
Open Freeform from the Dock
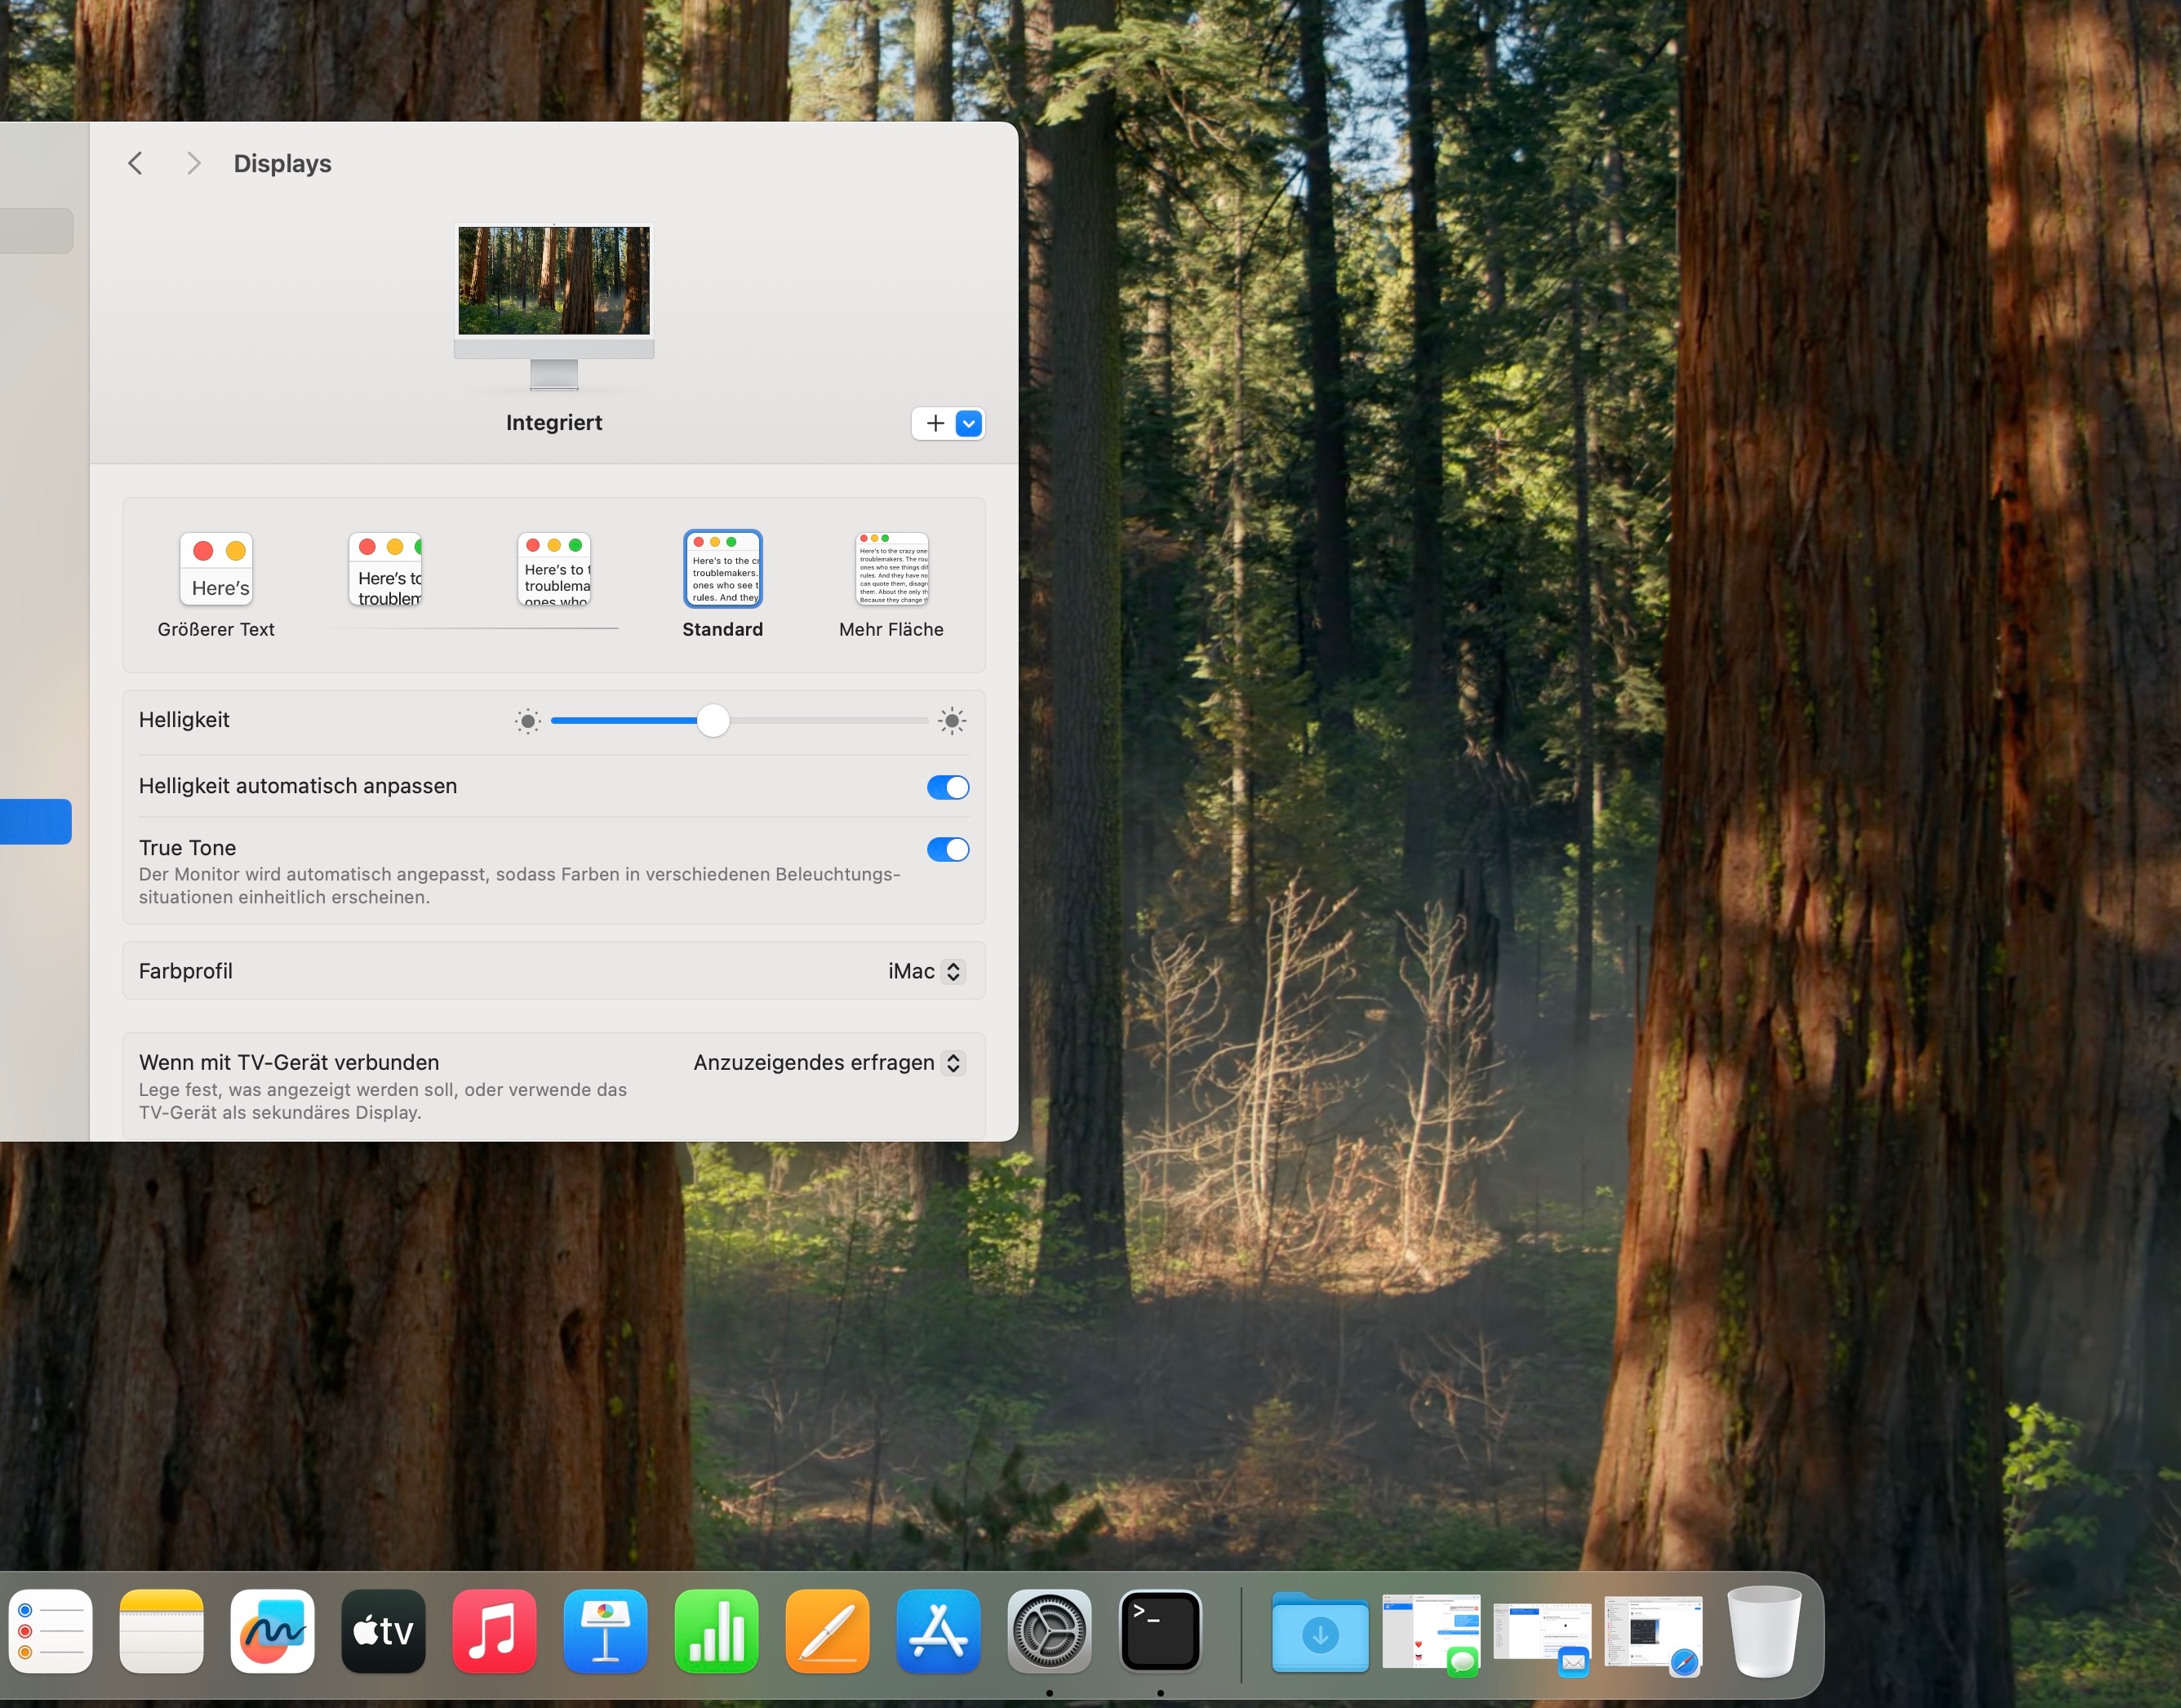click(272, 1631)
